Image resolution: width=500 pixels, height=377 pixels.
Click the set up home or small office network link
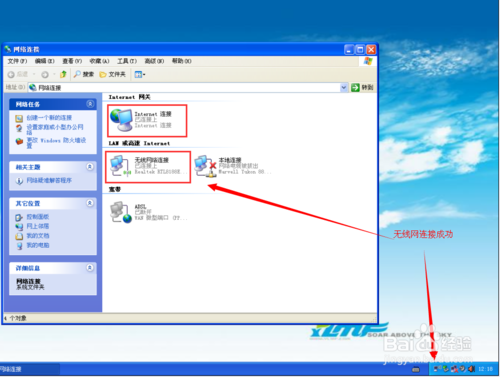pos(55,130)
